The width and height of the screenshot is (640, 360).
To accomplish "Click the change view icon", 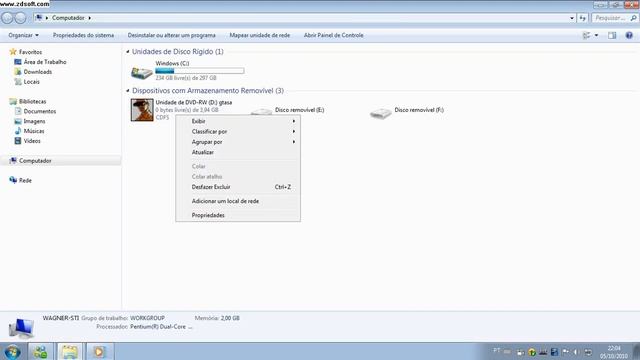I will [587, 36].
